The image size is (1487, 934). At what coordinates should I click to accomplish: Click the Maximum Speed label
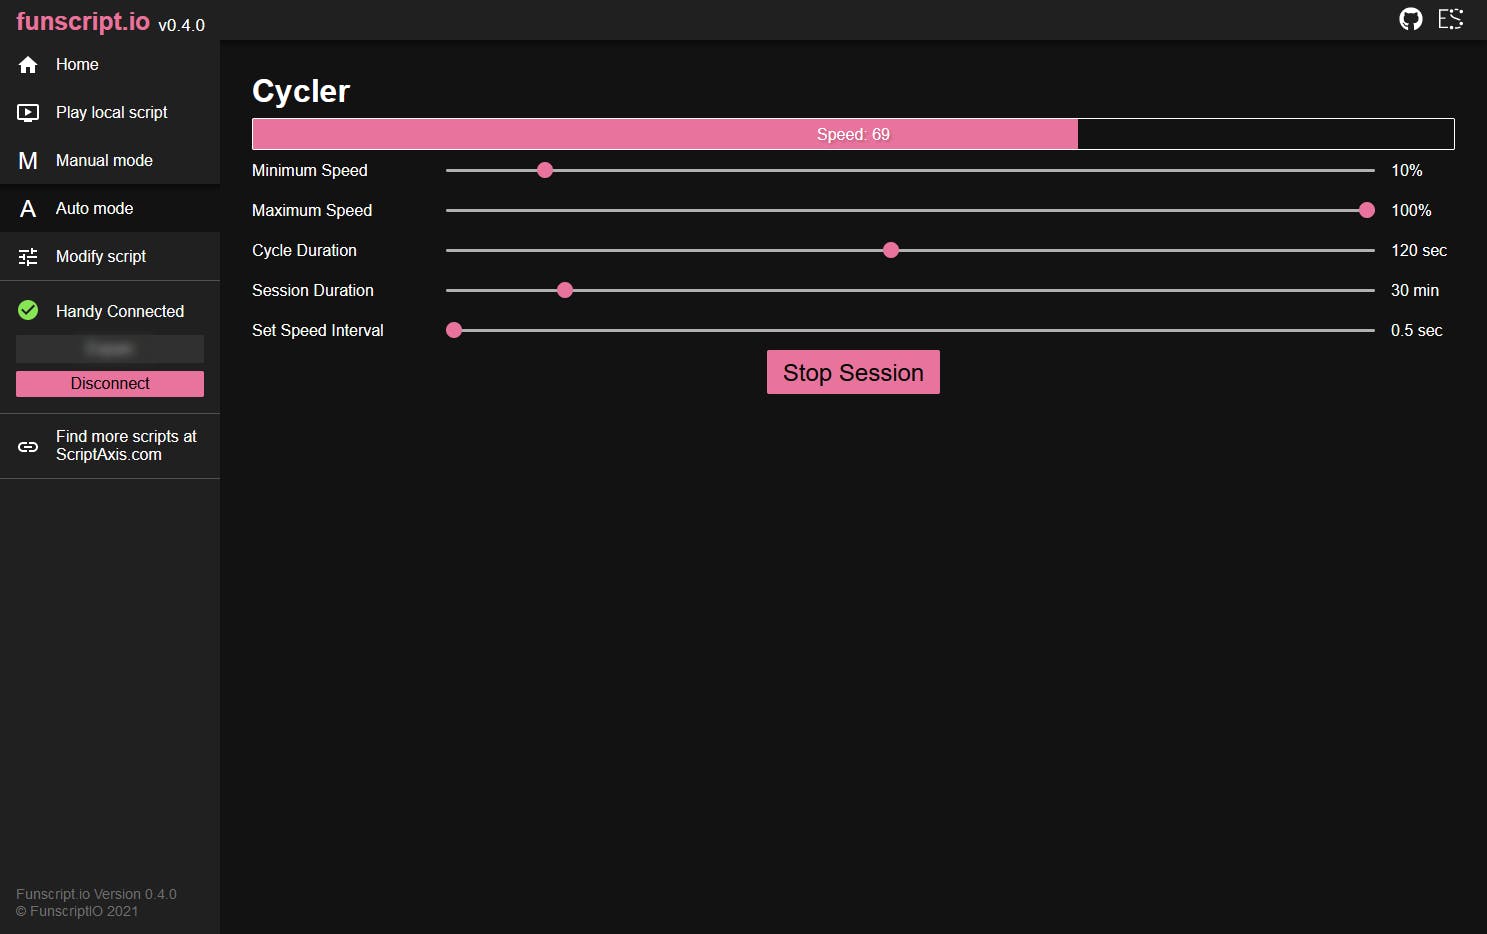pyautogui.click(x=312, y=210)
